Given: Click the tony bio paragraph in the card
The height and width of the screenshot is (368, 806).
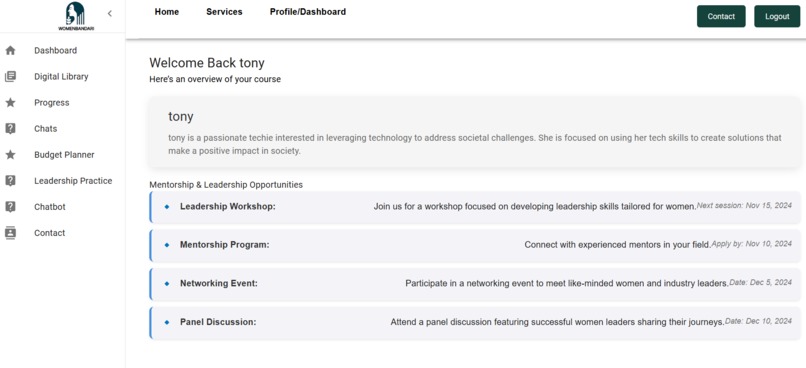Looking at the screenshot, I should click(x=475, y=145).
